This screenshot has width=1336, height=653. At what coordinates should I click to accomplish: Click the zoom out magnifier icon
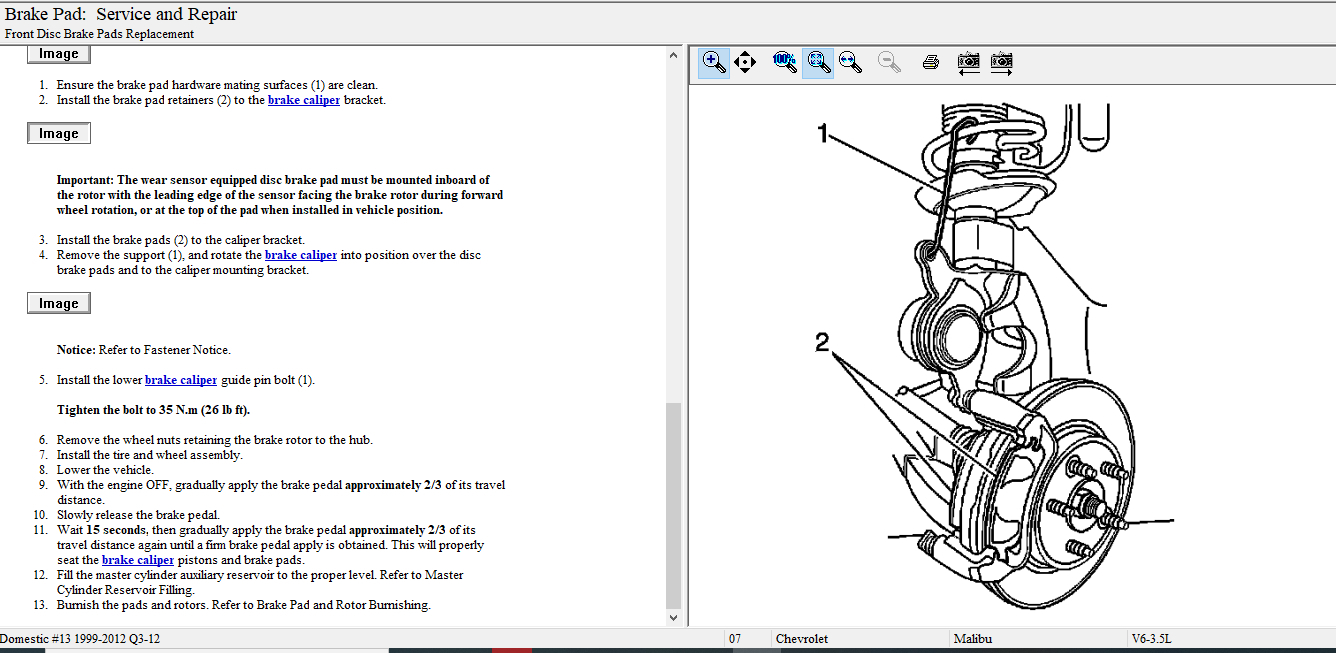[888, 62]
